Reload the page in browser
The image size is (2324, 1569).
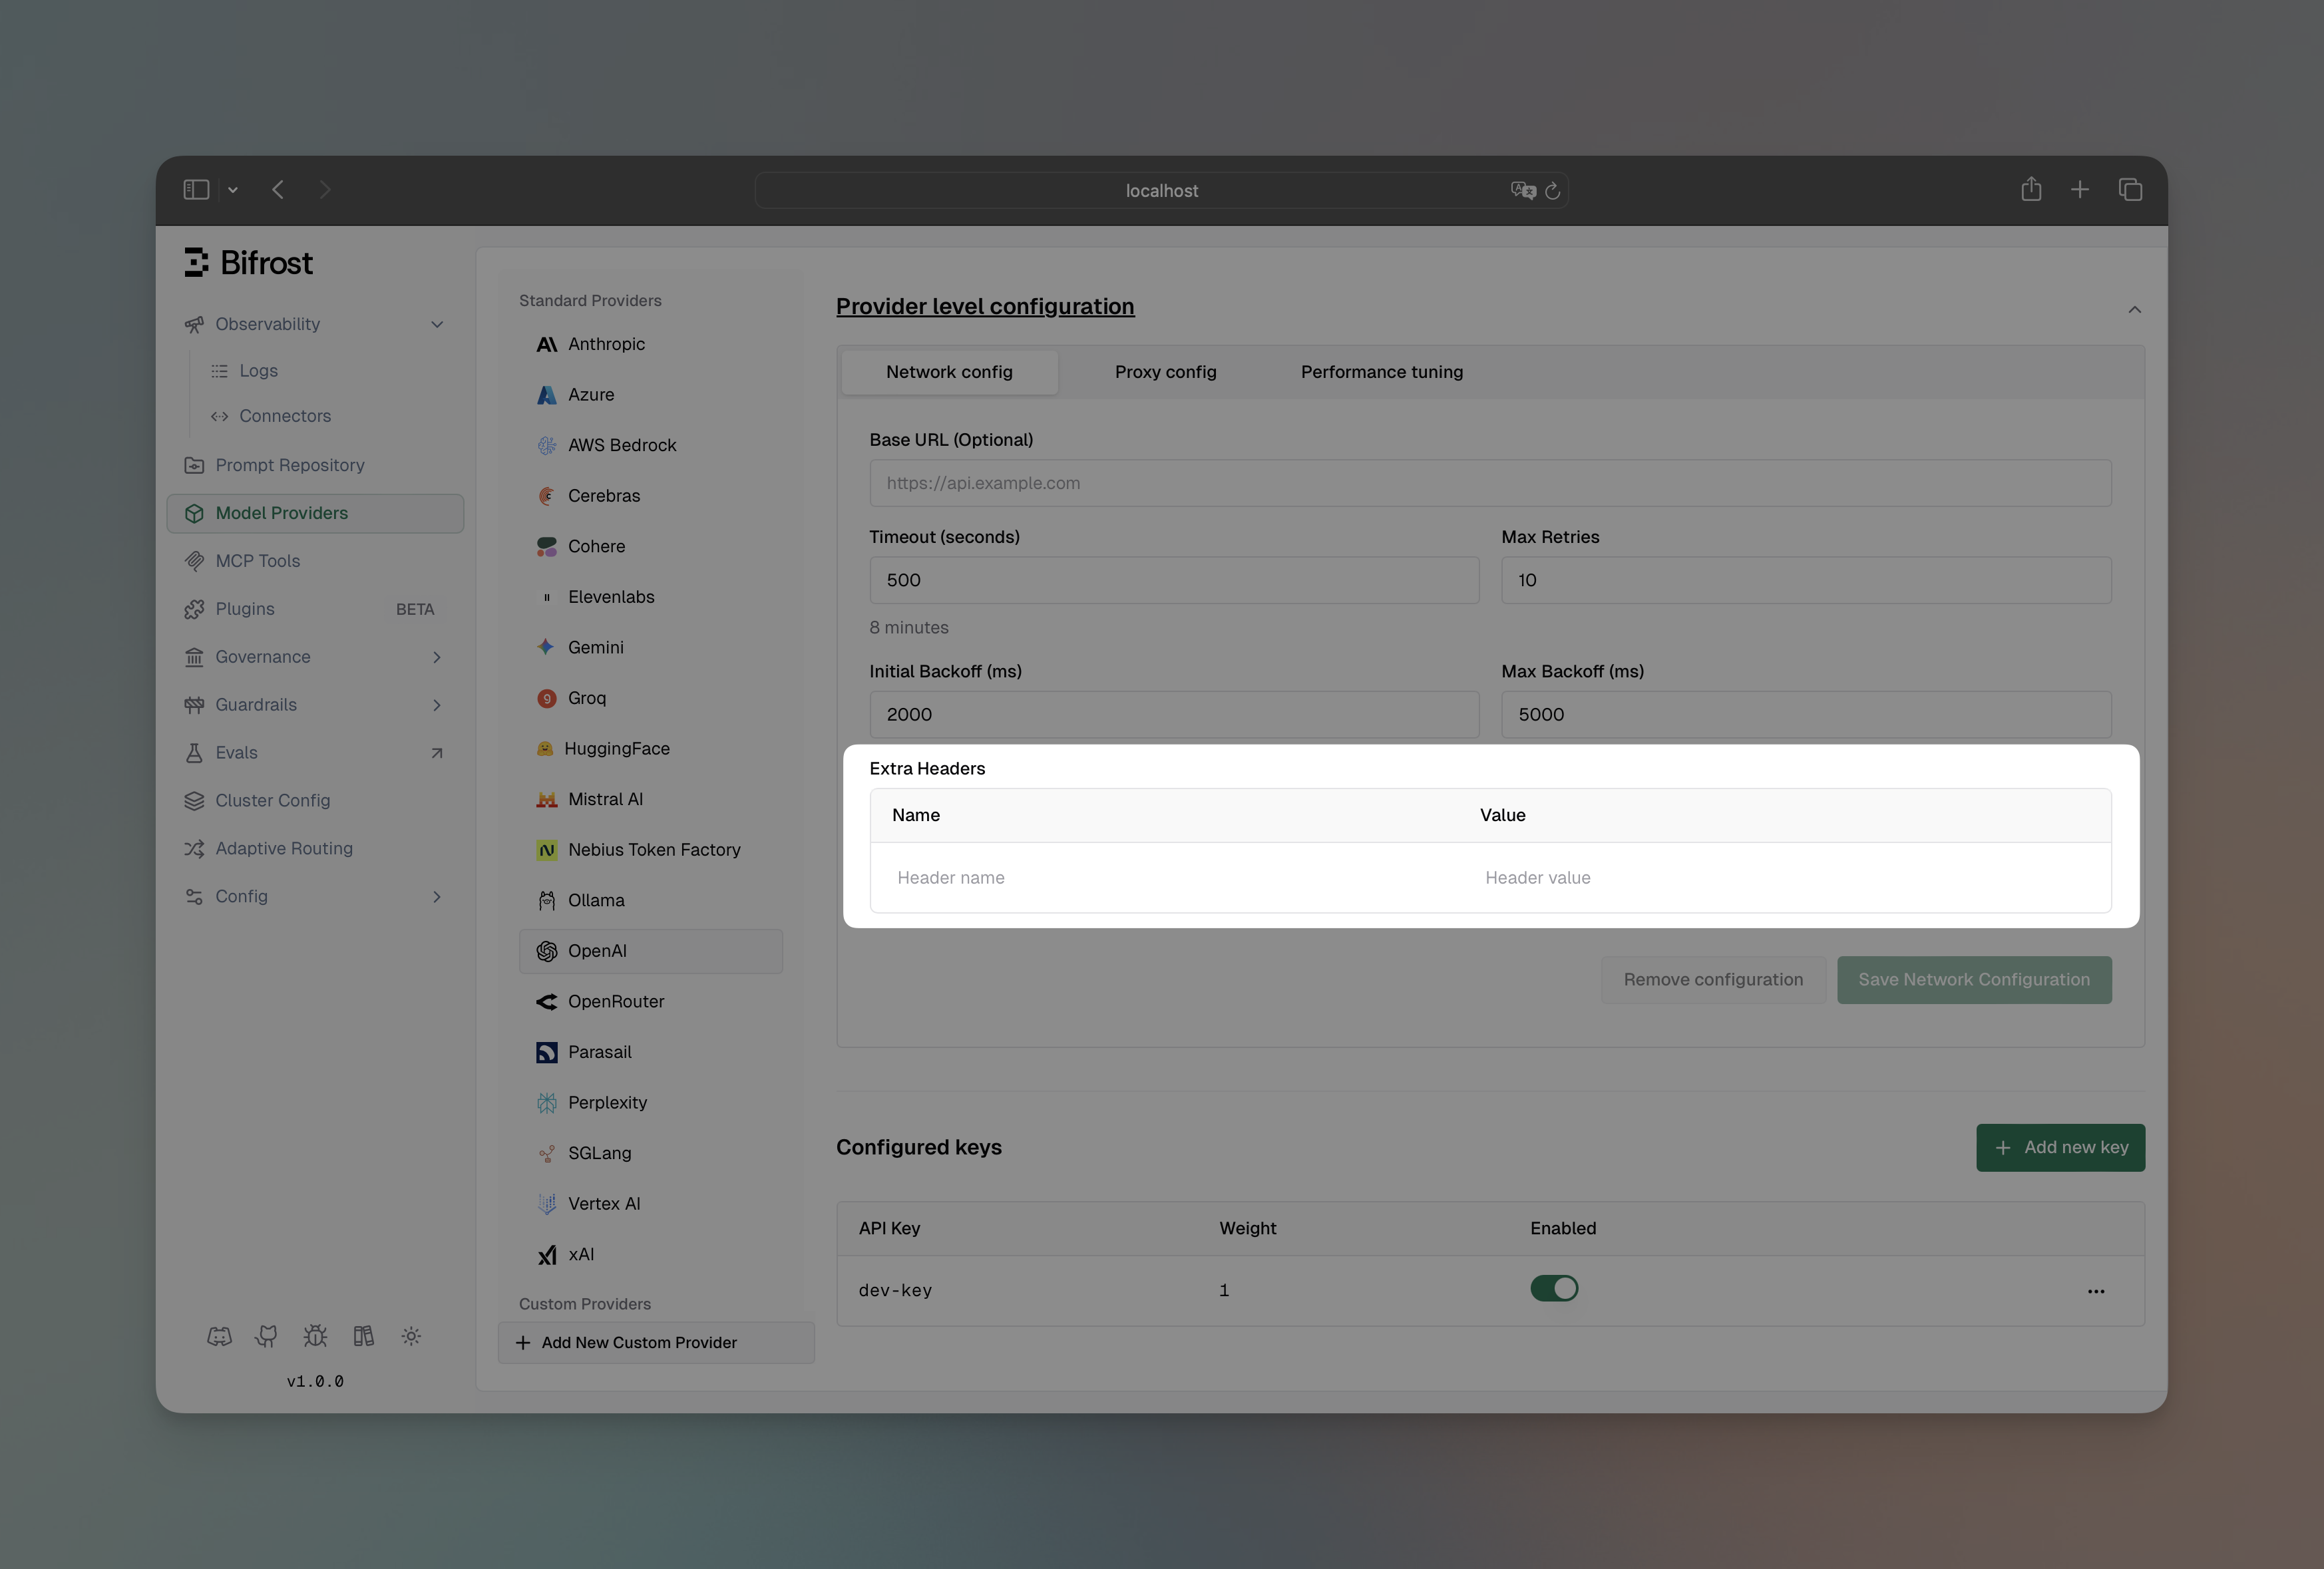point(1552,191)
